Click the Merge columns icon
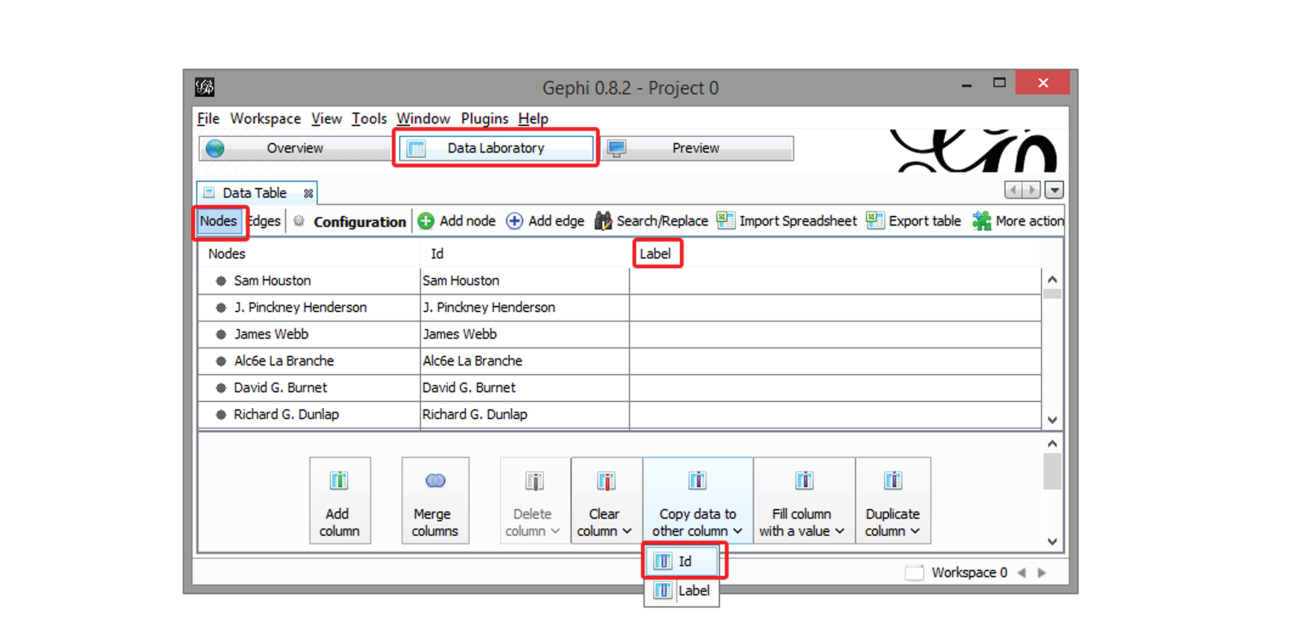 (435, 481)
